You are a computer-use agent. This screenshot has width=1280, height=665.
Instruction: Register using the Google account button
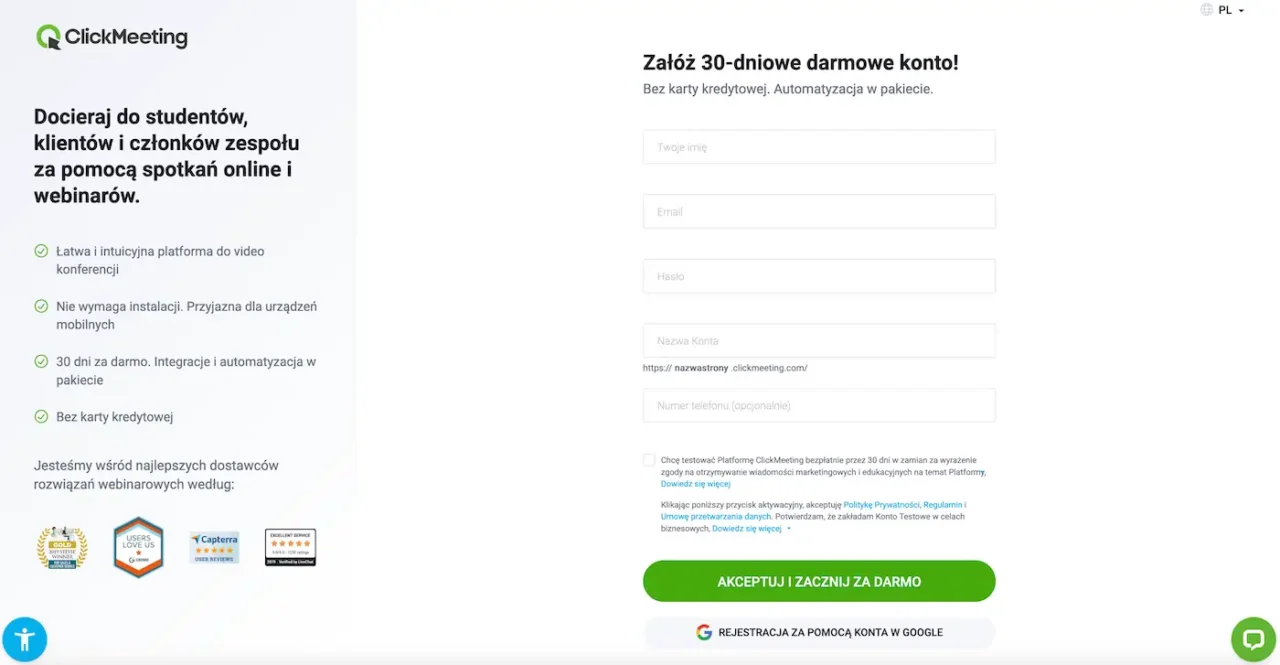pyautogui.click(x=818, y=632)
